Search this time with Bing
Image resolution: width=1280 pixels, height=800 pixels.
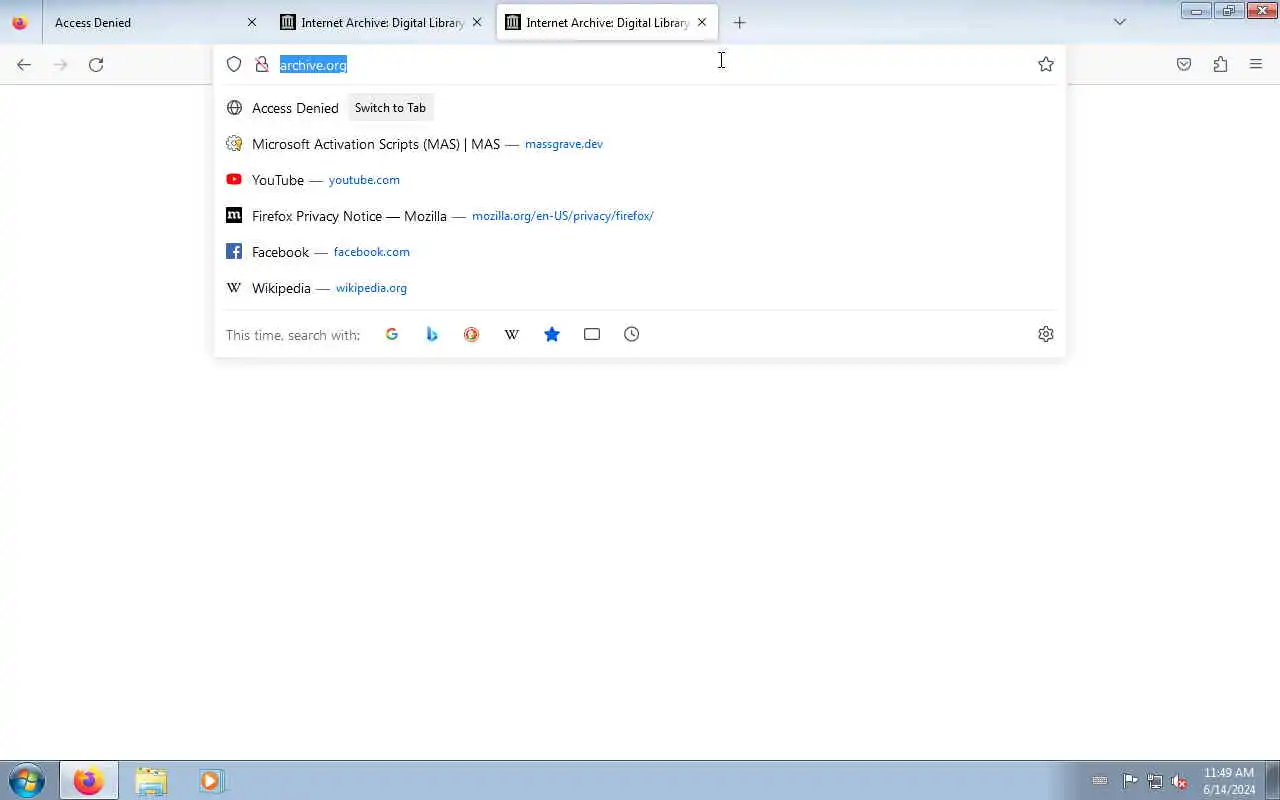point(432,334)
